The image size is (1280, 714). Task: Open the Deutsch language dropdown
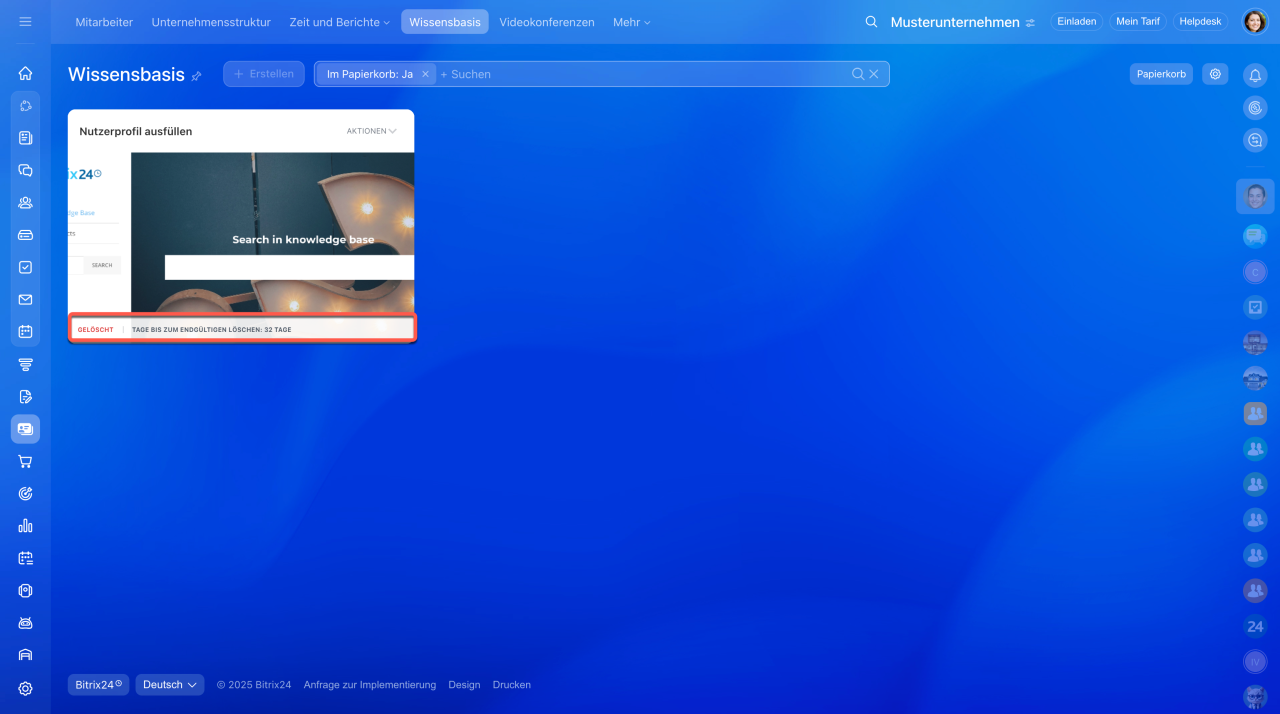(x=170, y=685)
